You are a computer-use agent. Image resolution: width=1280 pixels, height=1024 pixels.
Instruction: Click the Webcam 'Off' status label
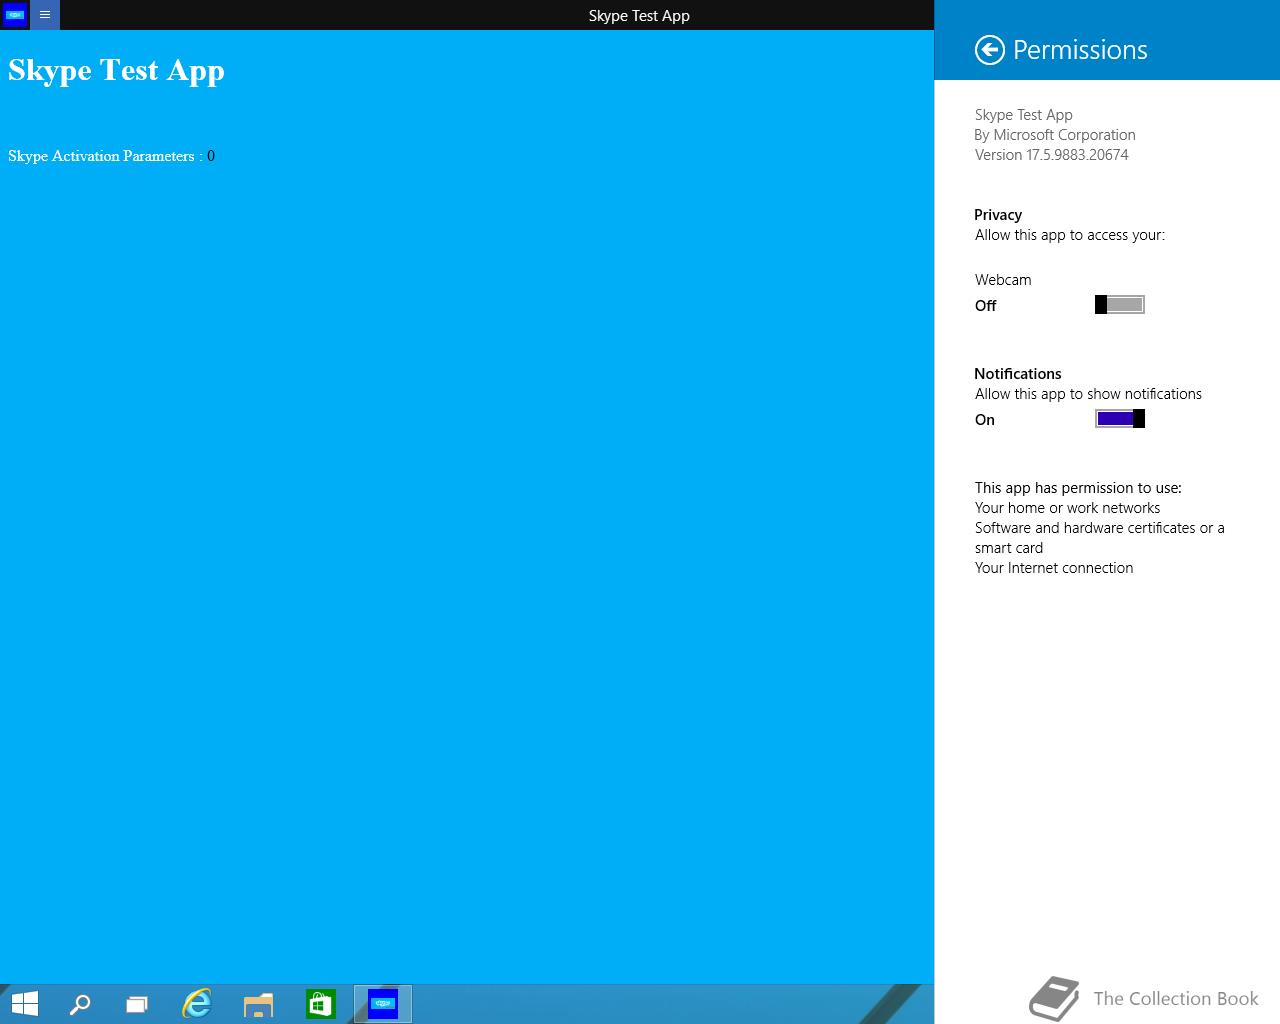[985, 306]
